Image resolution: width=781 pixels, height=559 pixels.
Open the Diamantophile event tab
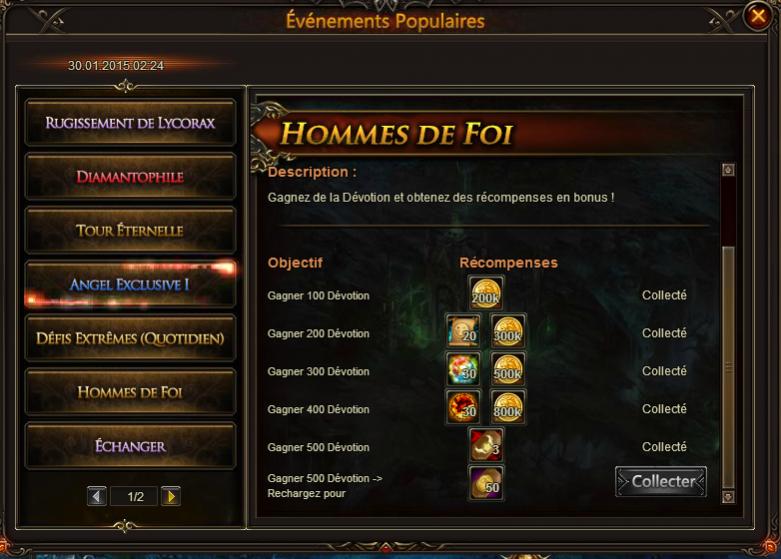click(130, 176)
